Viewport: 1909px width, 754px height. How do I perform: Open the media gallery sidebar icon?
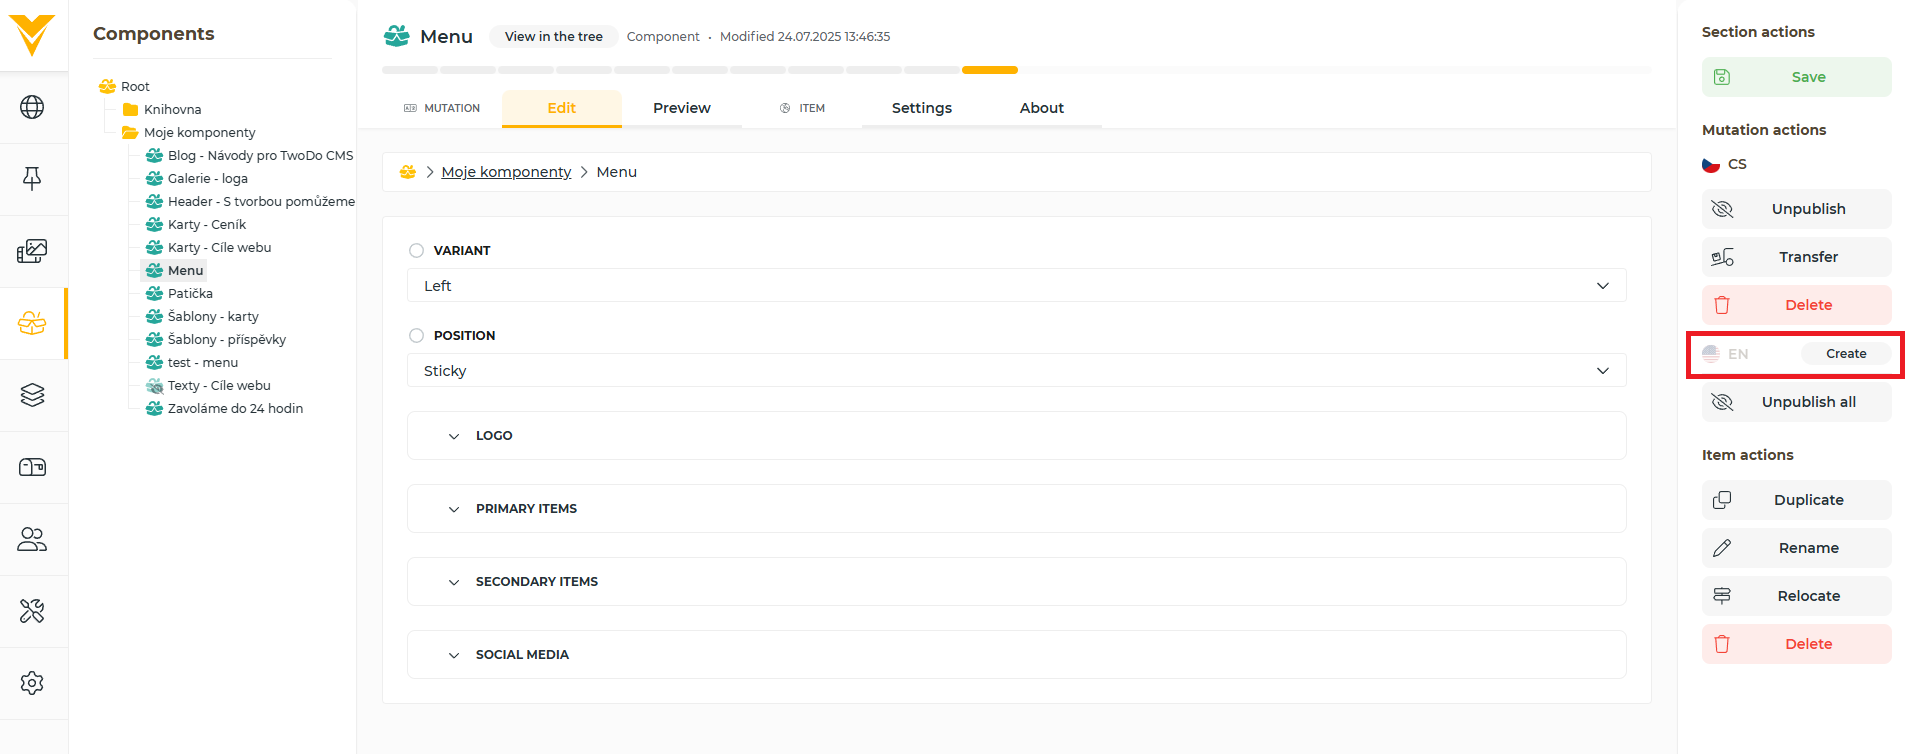pos(32,251)
